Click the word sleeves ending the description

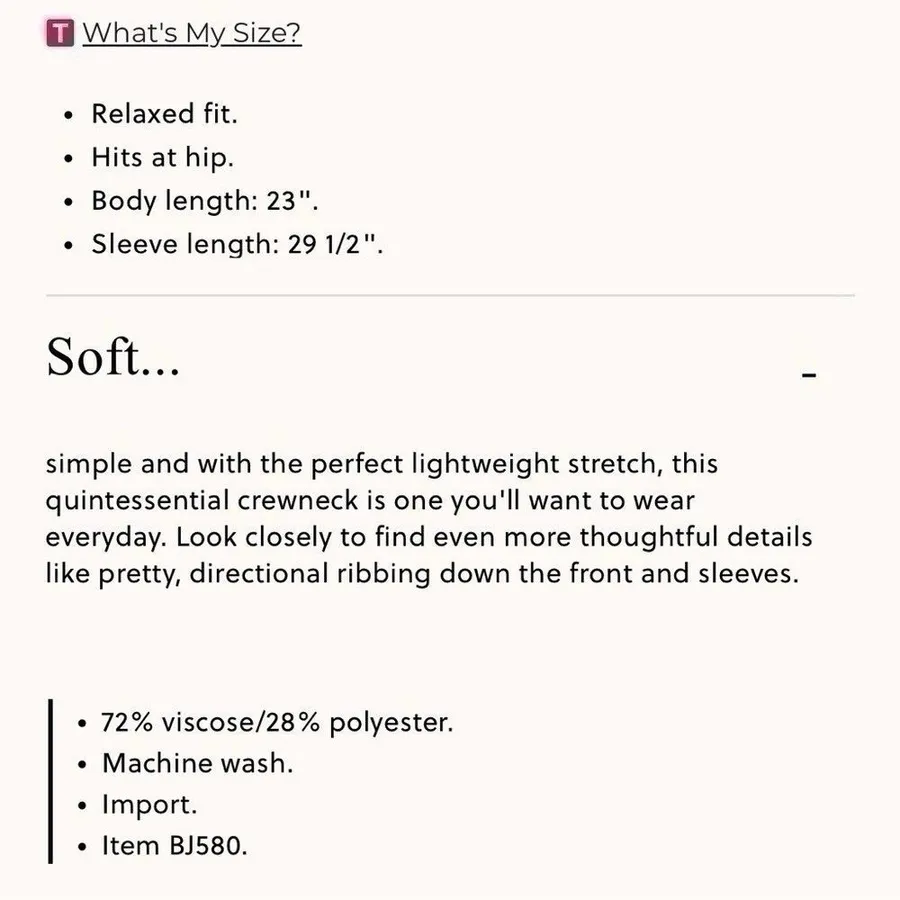748,573
